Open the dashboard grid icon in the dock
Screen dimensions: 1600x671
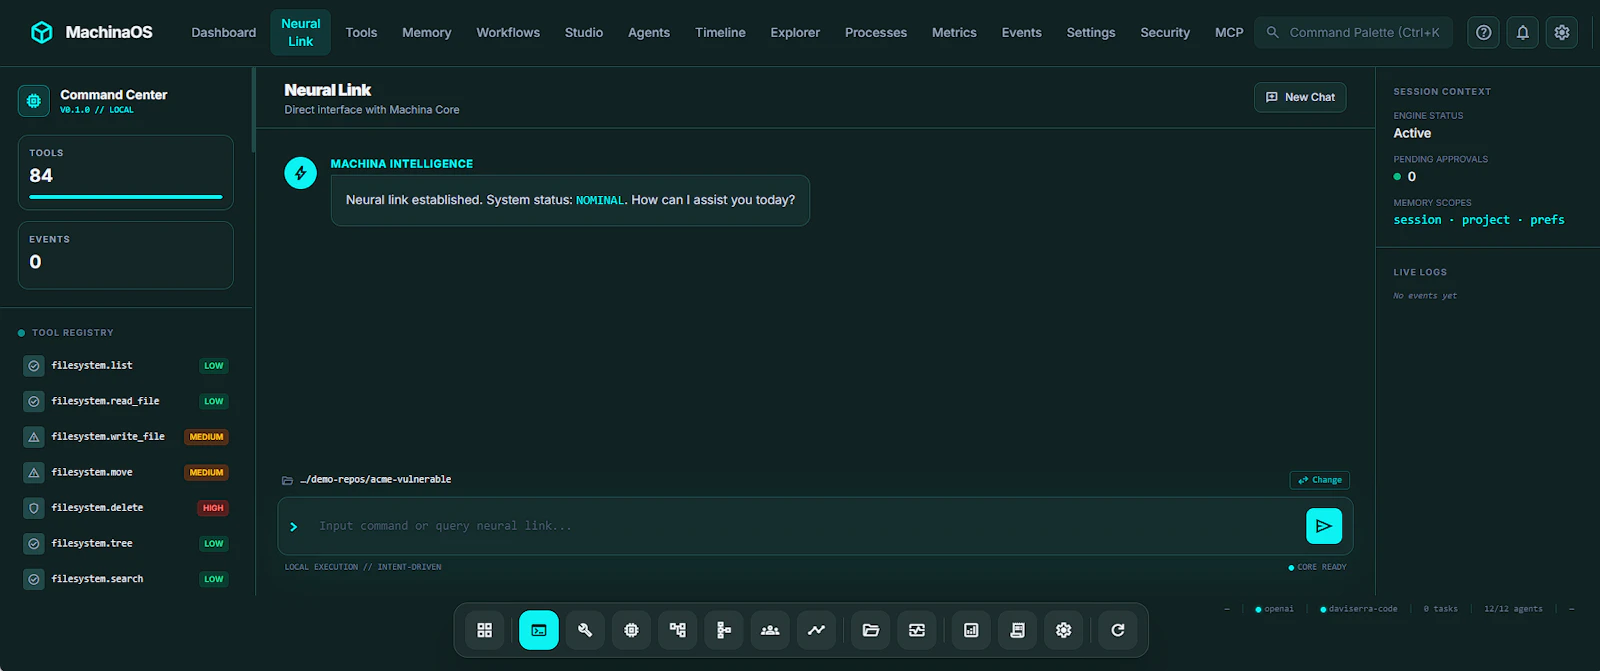[x=485, y=630]
